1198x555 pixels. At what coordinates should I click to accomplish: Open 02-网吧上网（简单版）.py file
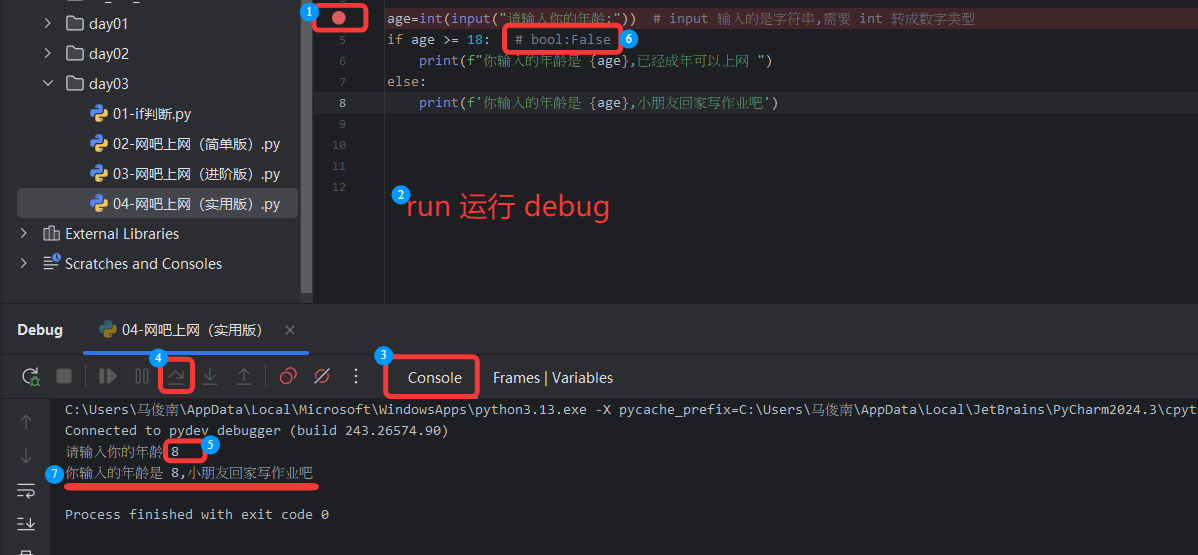pyautogui.click(x=196, y=144)
